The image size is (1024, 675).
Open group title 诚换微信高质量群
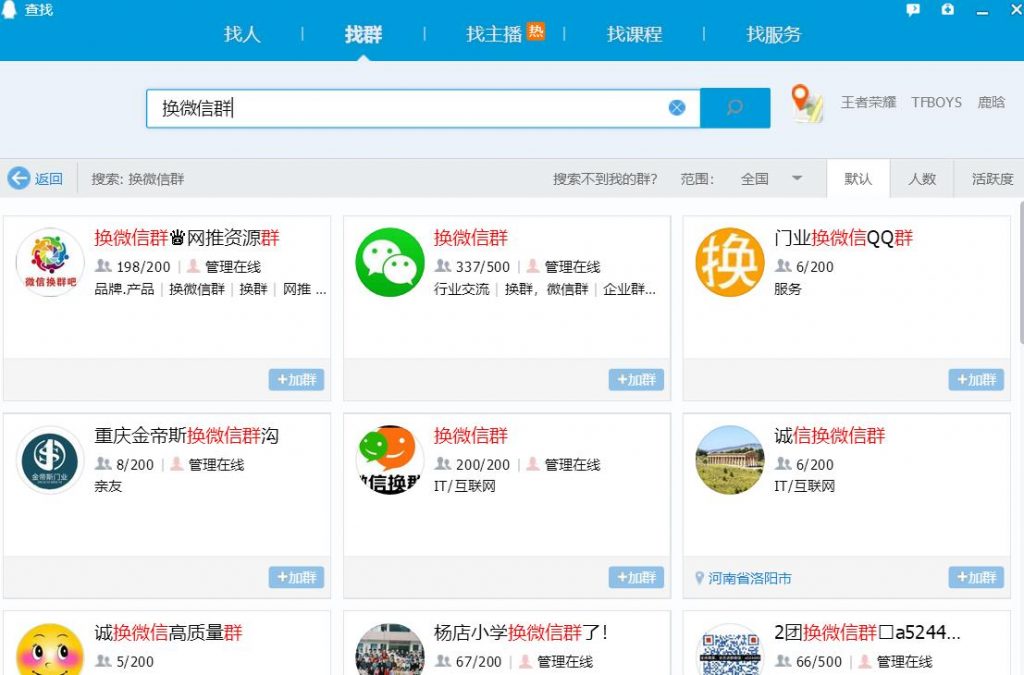(x=168, y=633)
